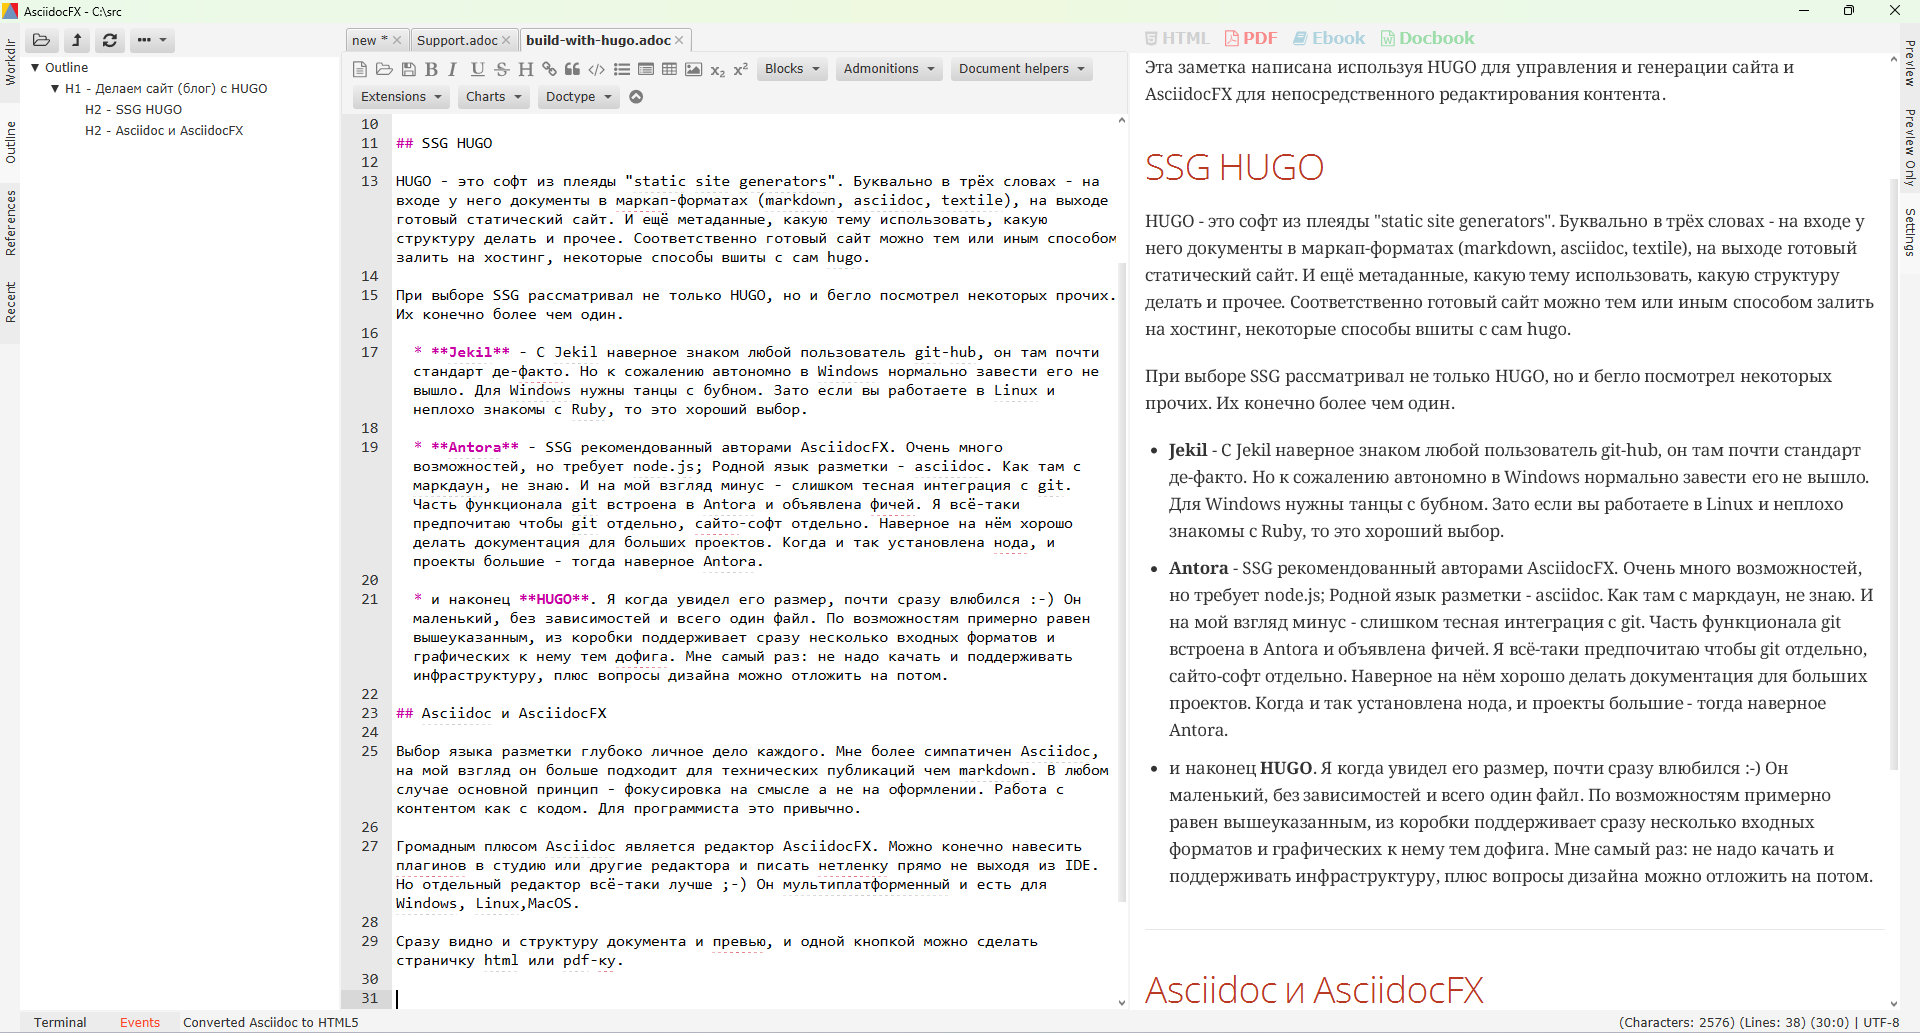Apply underline formatting

coord(477,69)
